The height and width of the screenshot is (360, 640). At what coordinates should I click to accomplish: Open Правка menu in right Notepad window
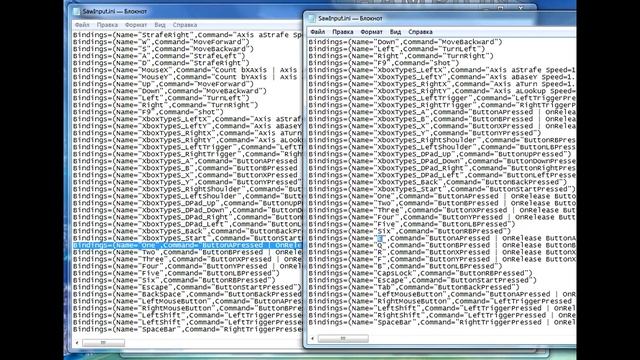343,32
